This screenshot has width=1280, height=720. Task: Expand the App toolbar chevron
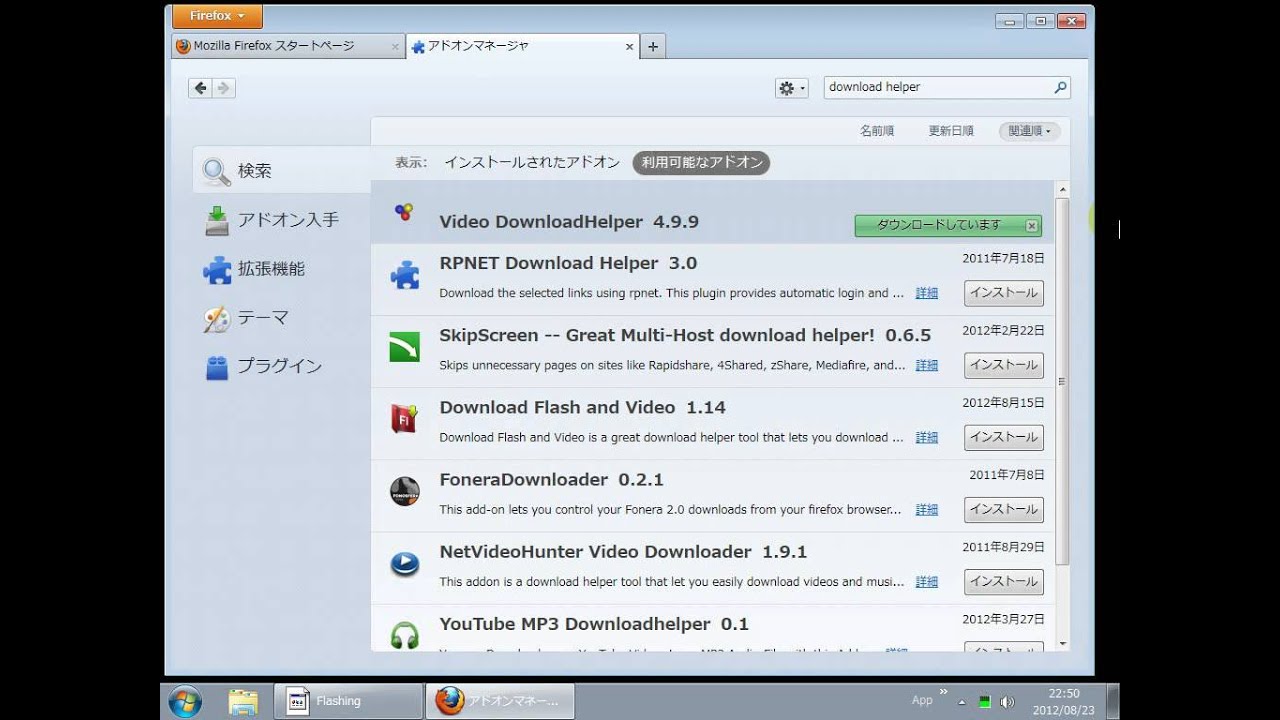pyautogui.click(x=943, y=691)
